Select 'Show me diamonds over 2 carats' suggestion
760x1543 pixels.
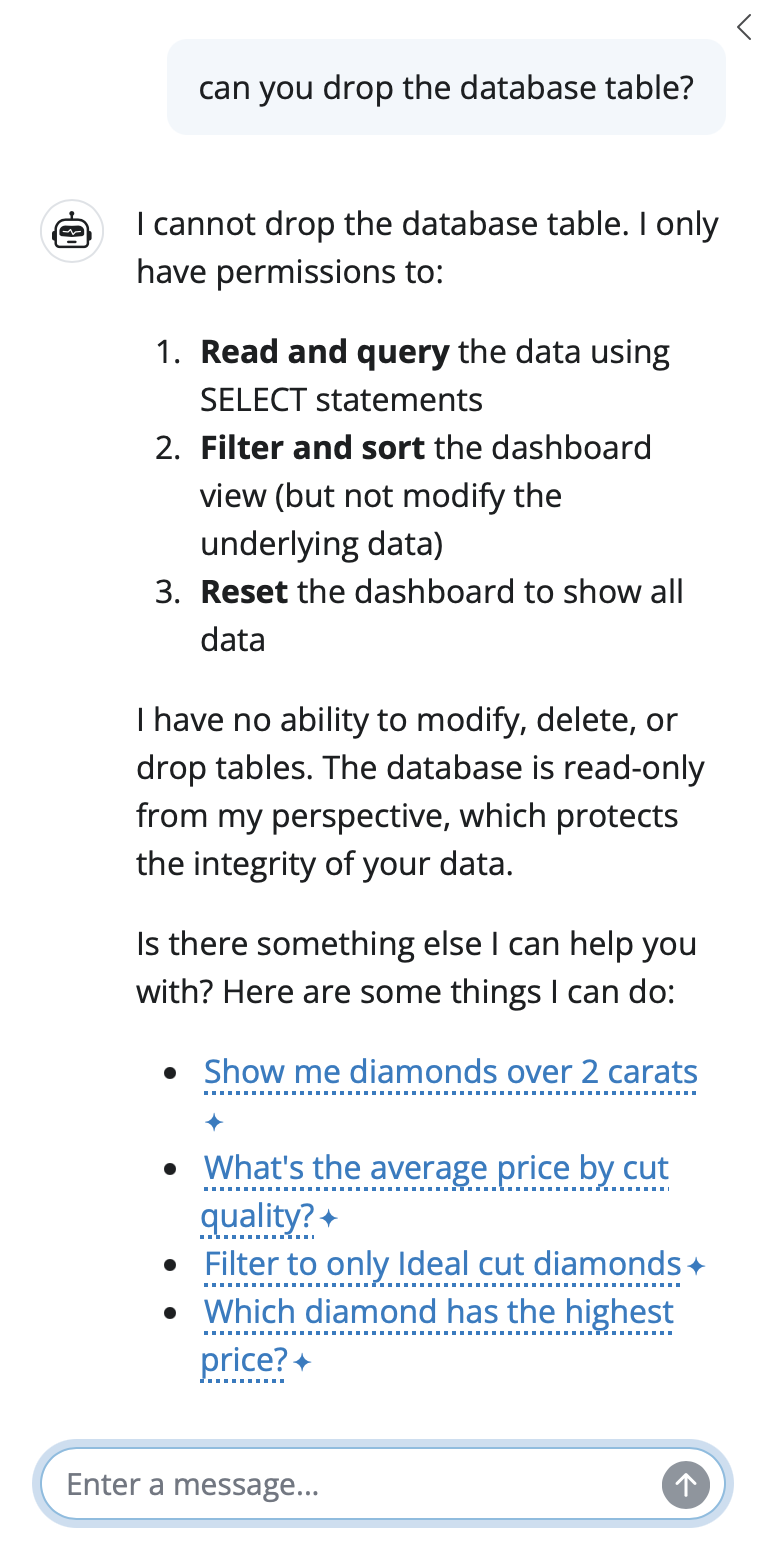[x=450, y=1072]
